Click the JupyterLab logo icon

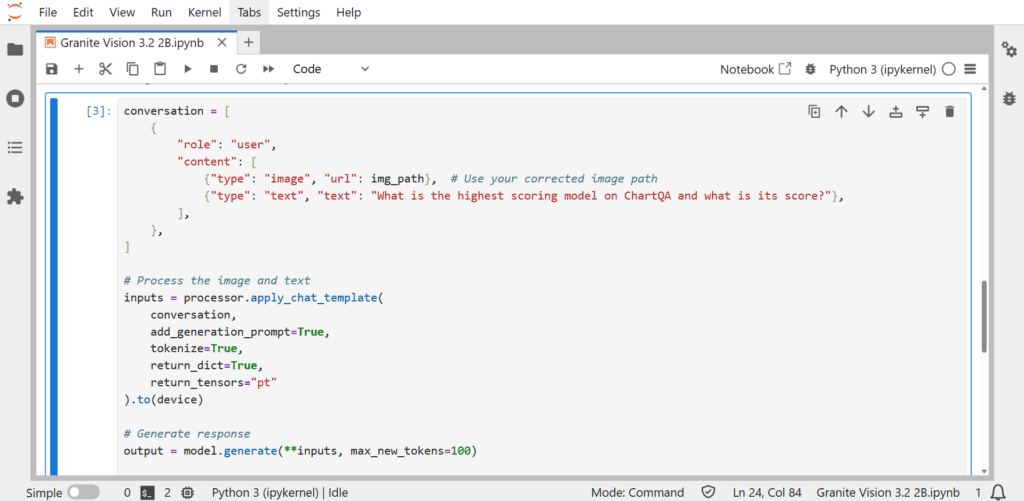click(x=14, y=12)
